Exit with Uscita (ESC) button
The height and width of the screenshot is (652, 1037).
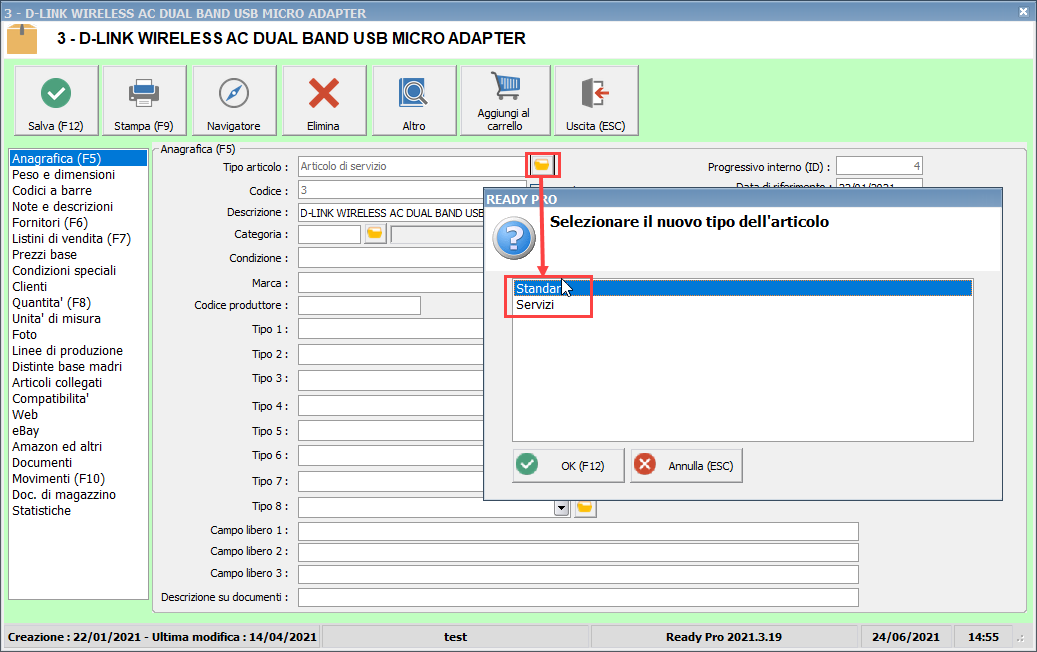click(x=596, y=101)
